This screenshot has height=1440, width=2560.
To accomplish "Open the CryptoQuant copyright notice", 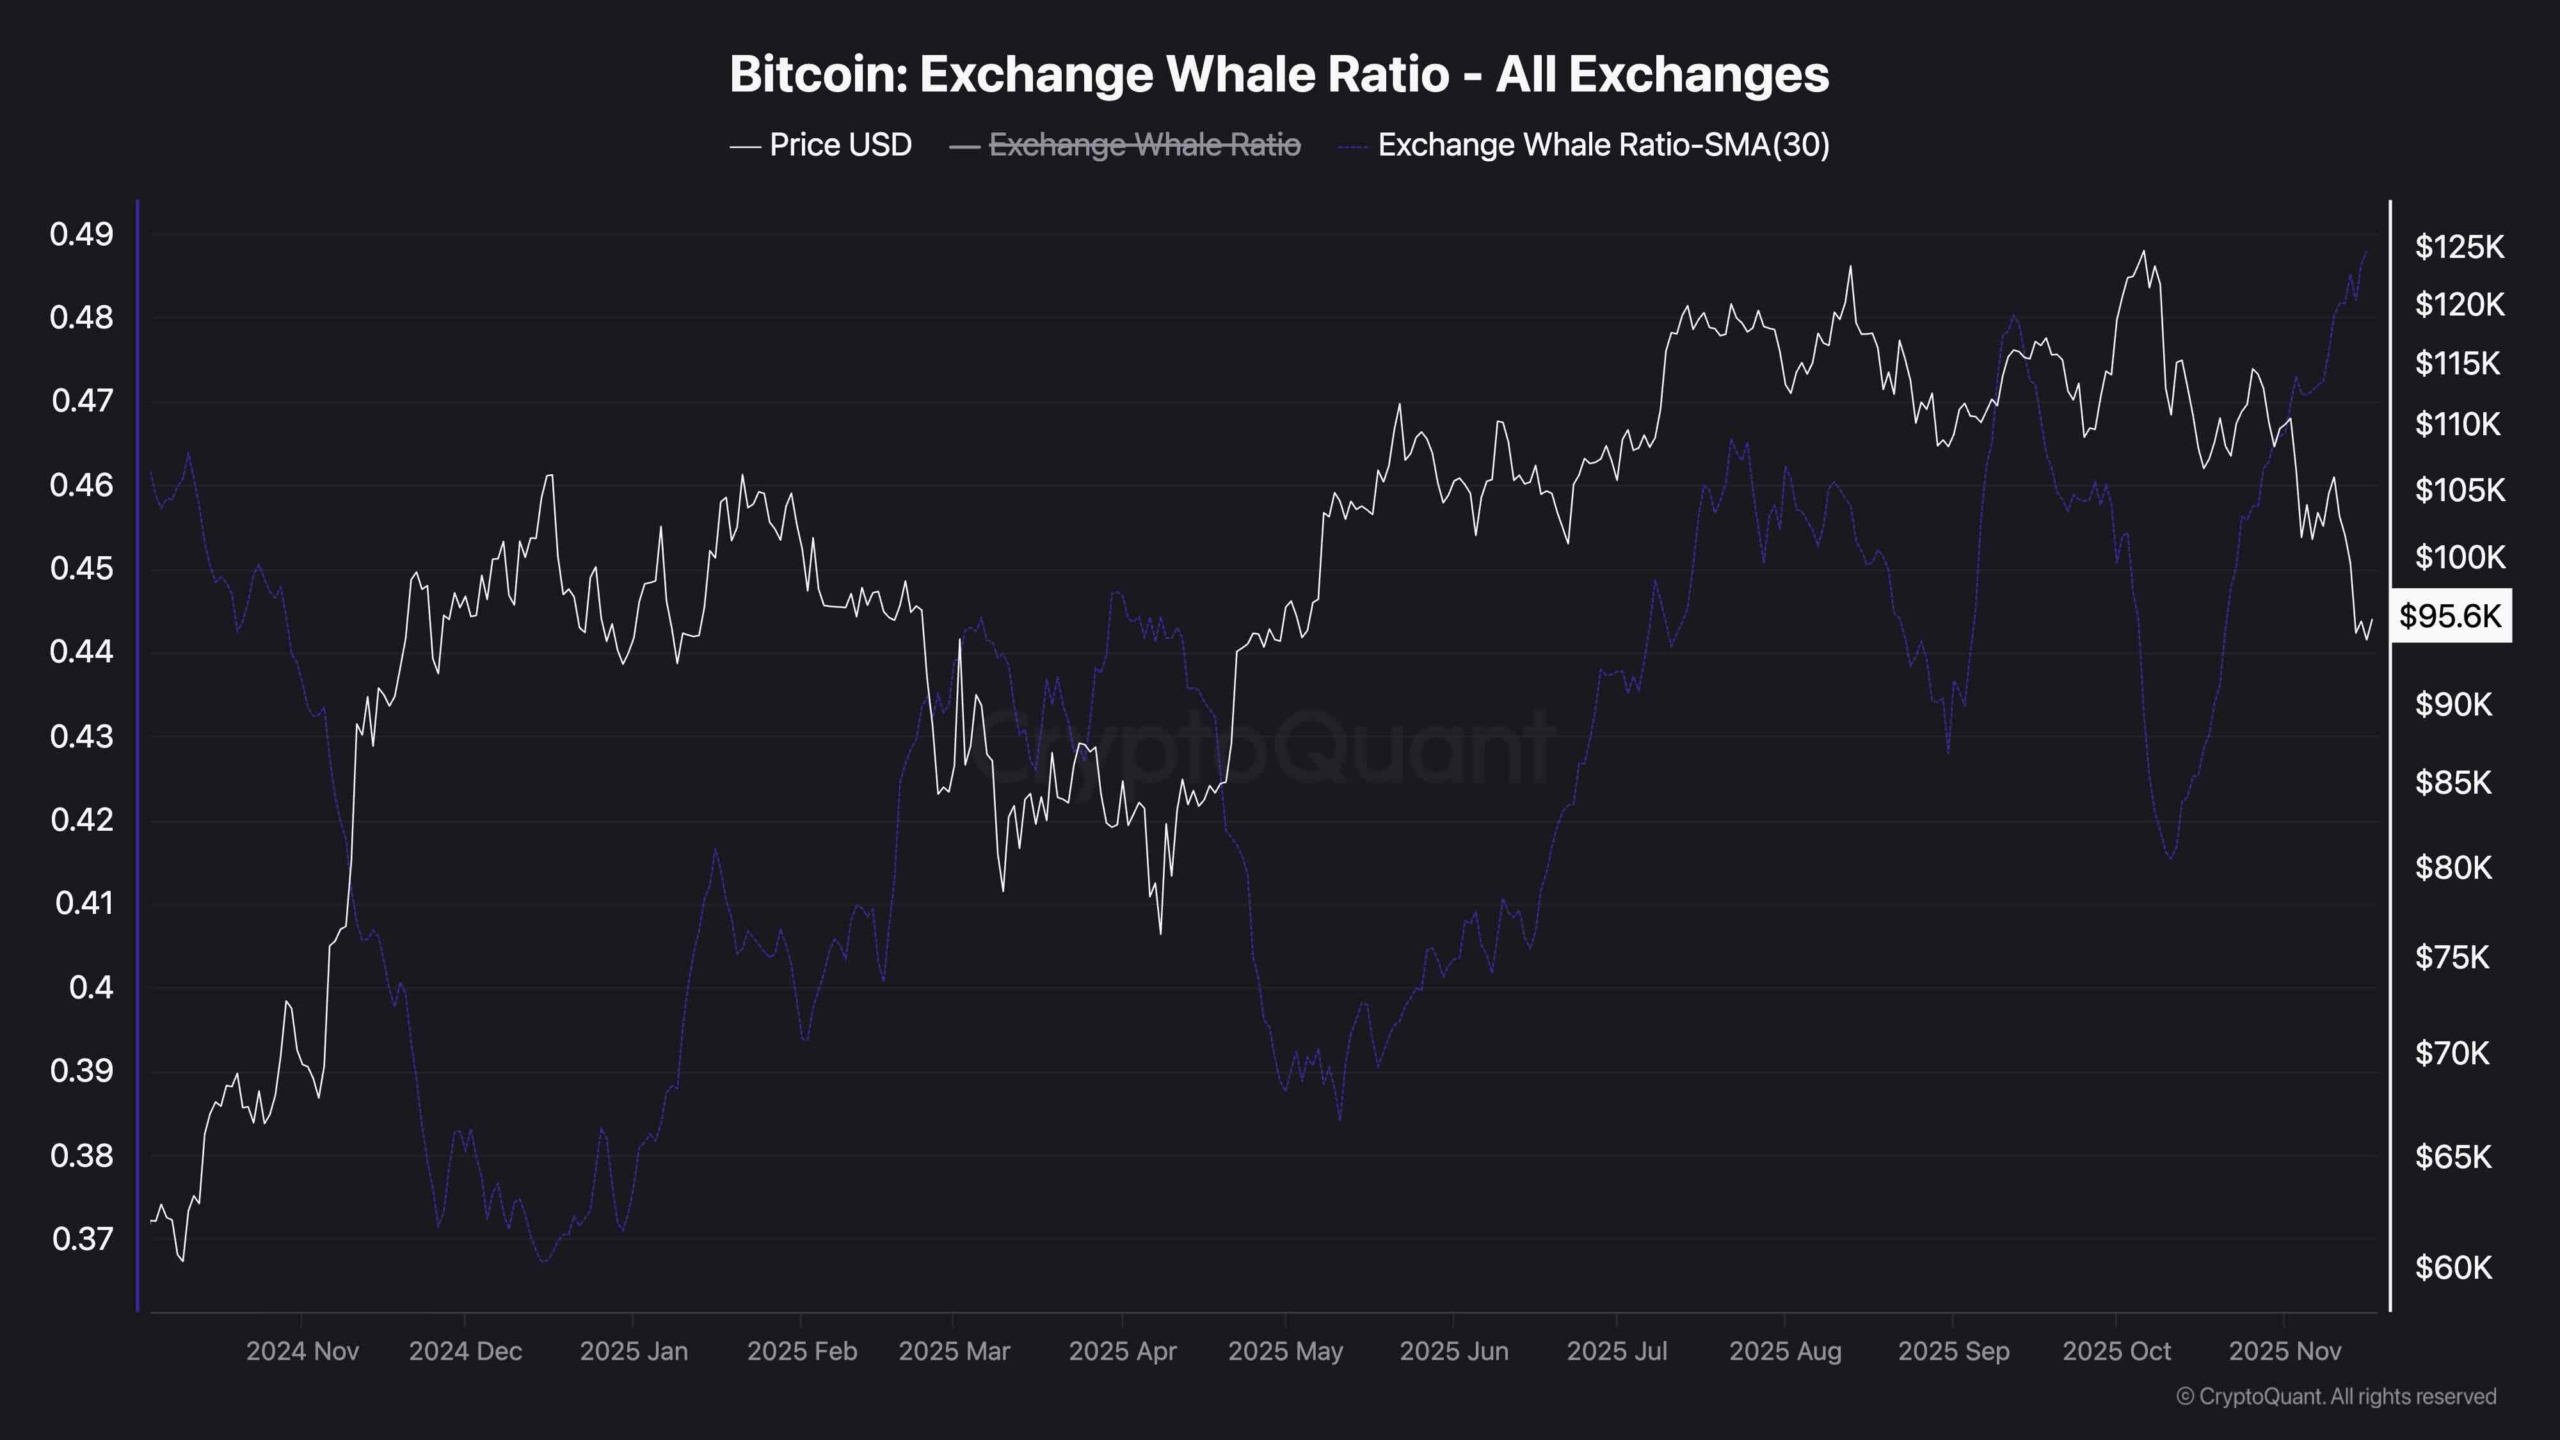I will pyautogui.click(x=2336, y=1396).
